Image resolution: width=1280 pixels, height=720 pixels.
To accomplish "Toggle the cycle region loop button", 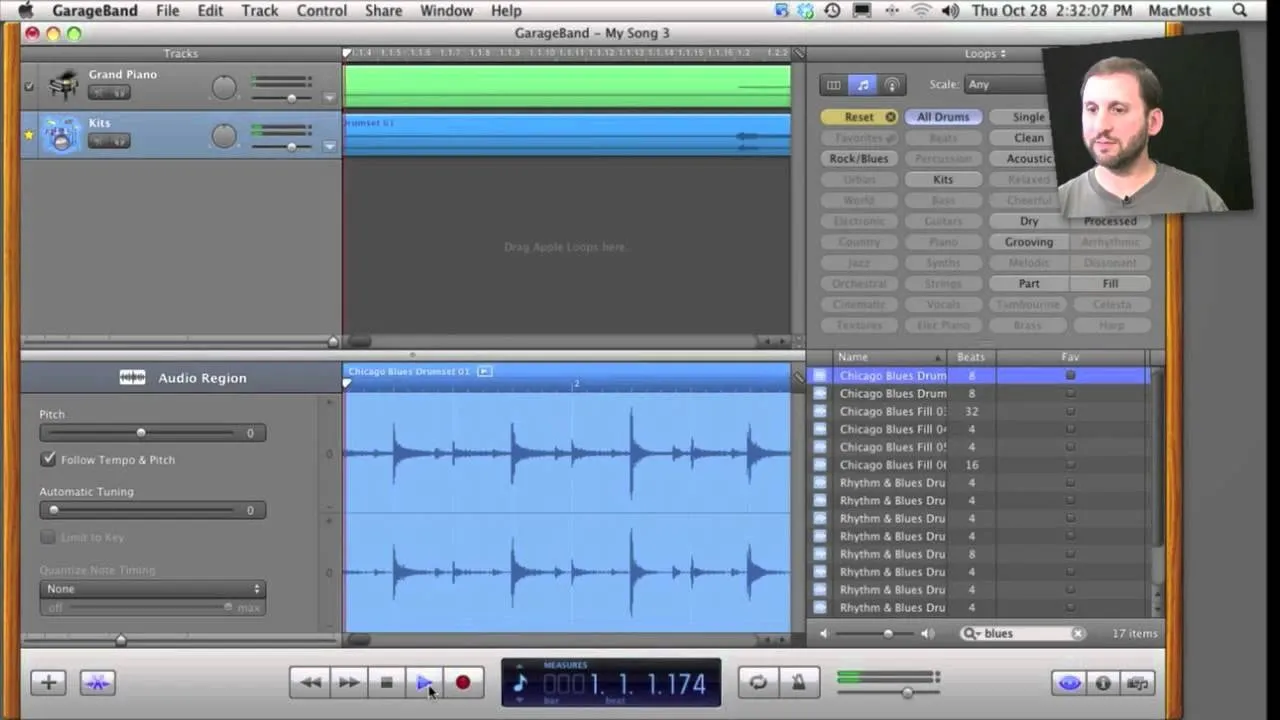I will point(758,682).
